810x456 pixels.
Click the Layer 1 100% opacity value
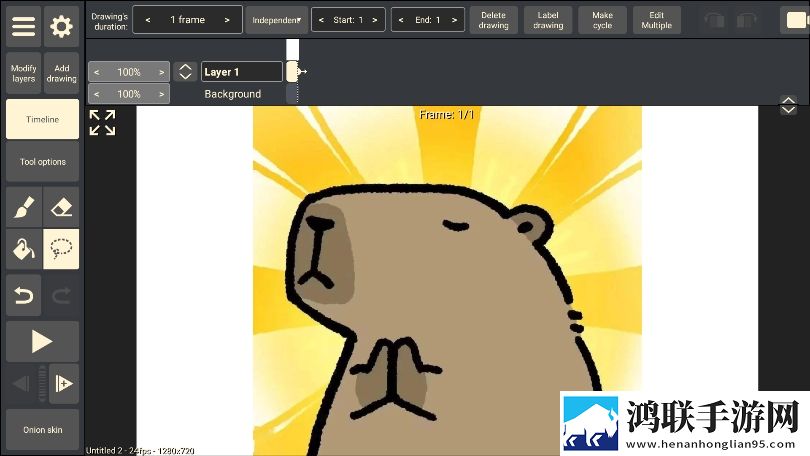coord(129,72)
